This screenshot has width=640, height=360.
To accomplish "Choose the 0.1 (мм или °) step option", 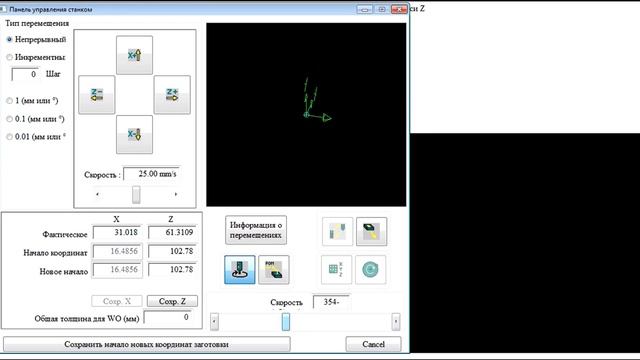I will click(35, 119).
